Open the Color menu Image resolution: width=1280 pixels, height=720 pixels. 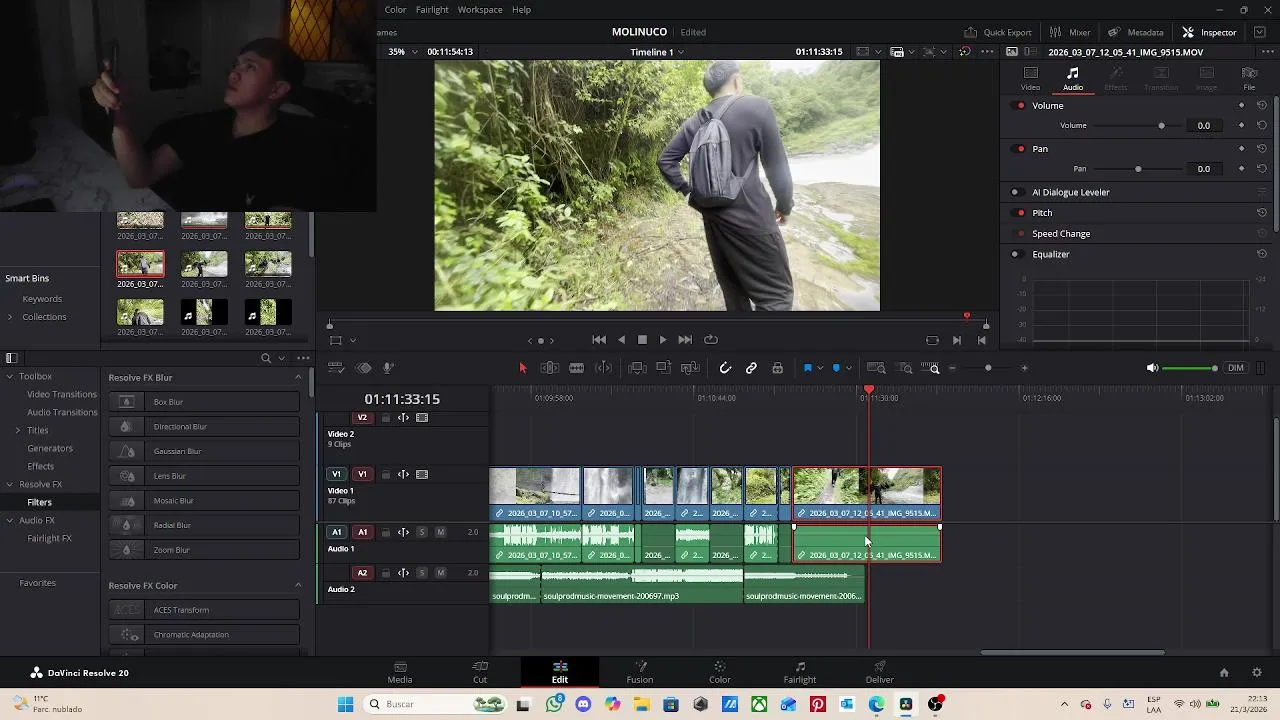click(x=396, y=10)
